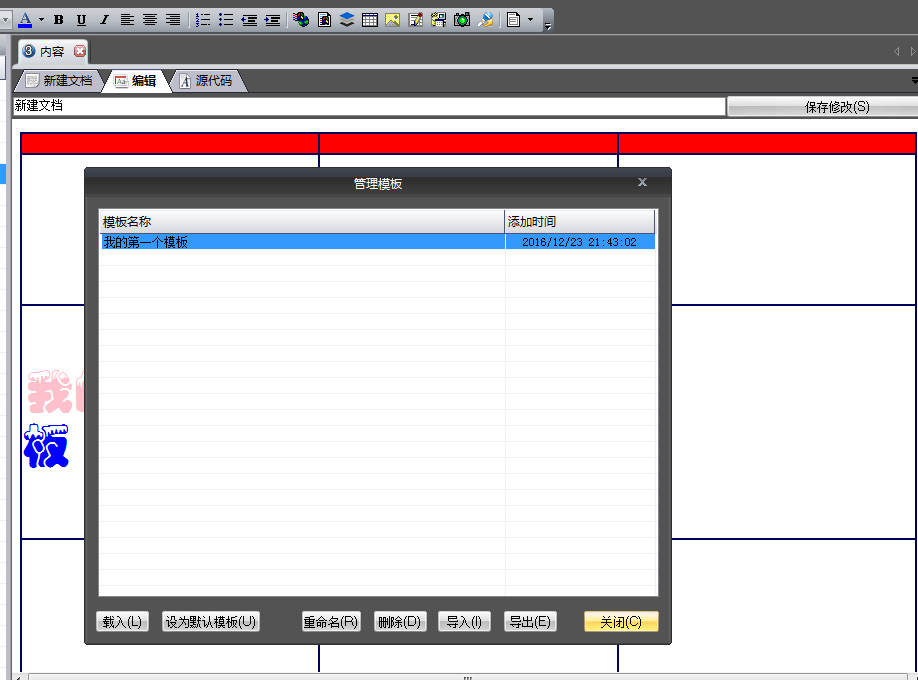Click the 设为默认模板(U) button

pyautogui.click(x=211, y=622)
